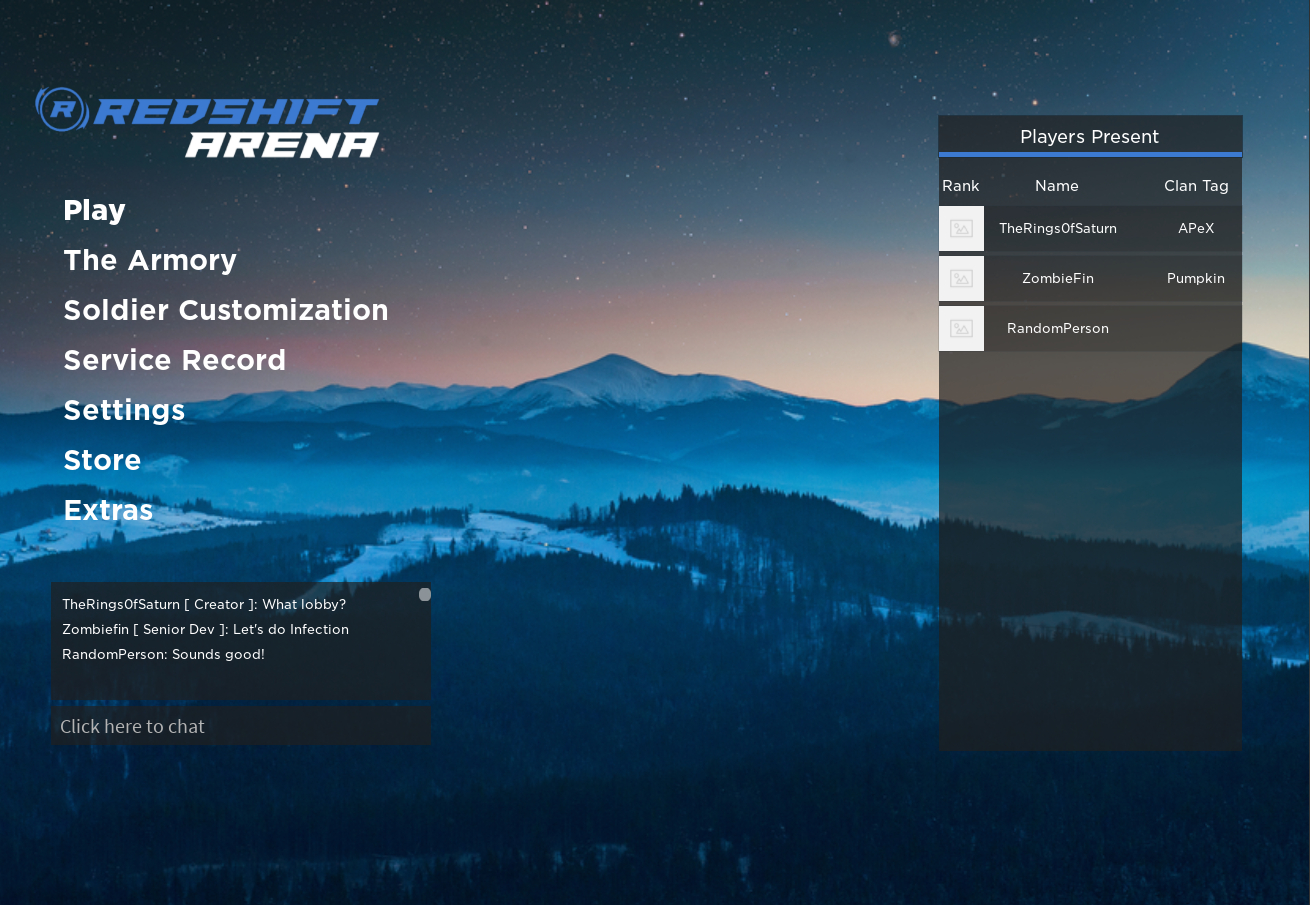Click RandomPerson's rank icon

coord(961,328)
